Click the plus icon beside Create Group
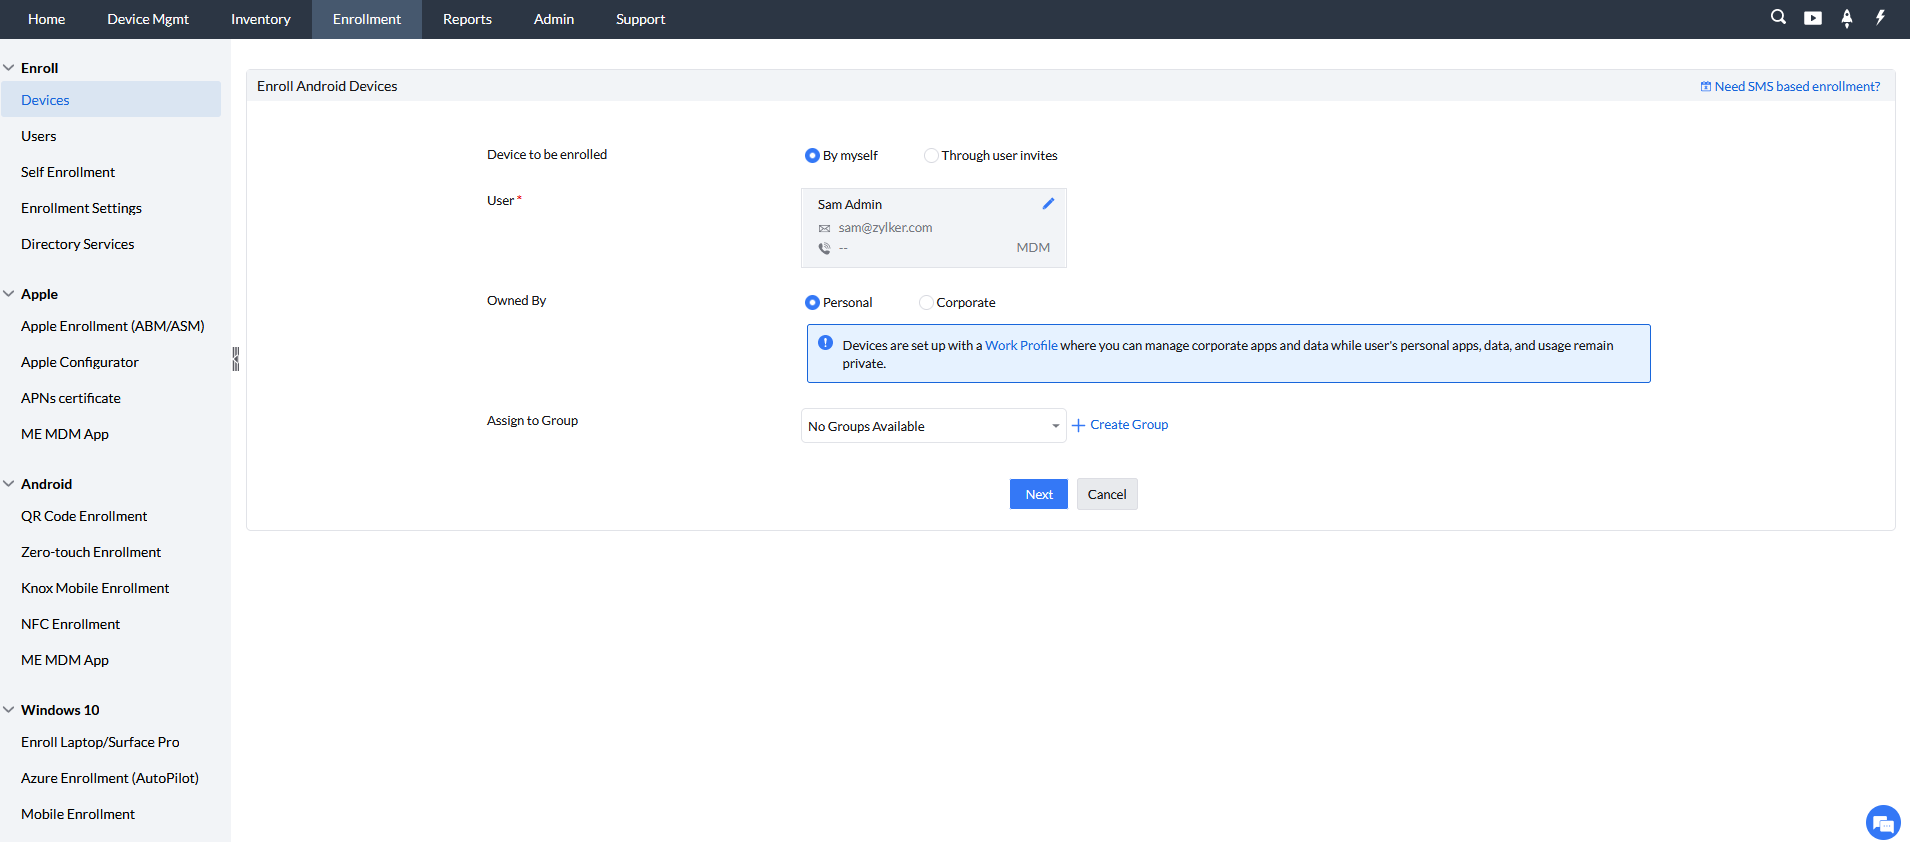1910x842 pixels. 1079,425
